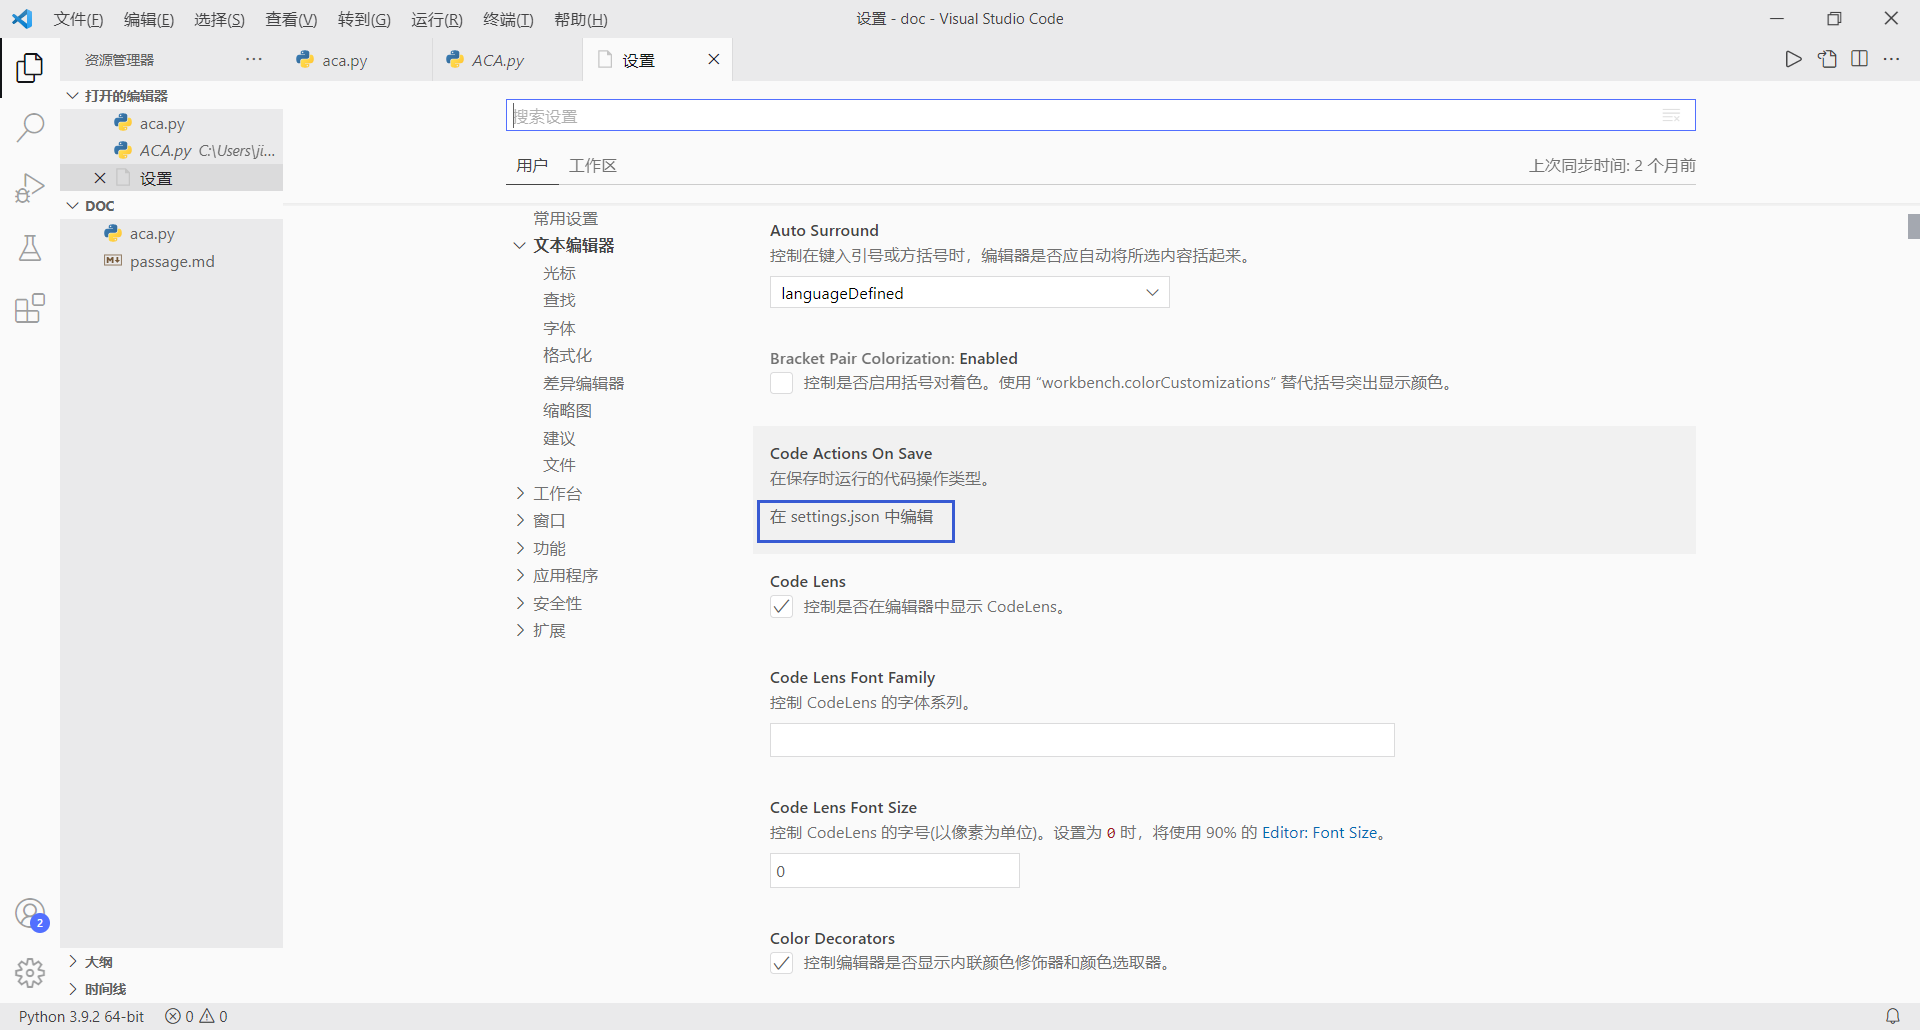Follow the Editor: Font Size link
Screen dimensions: 1920x1030
coord(1320,833)
